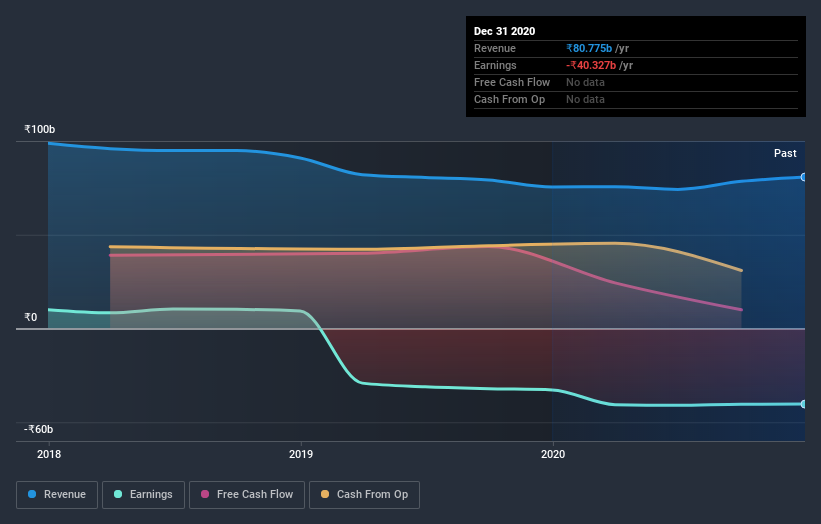
Task: Click the Past label on the chart
Action: click(x=785, y=153)
